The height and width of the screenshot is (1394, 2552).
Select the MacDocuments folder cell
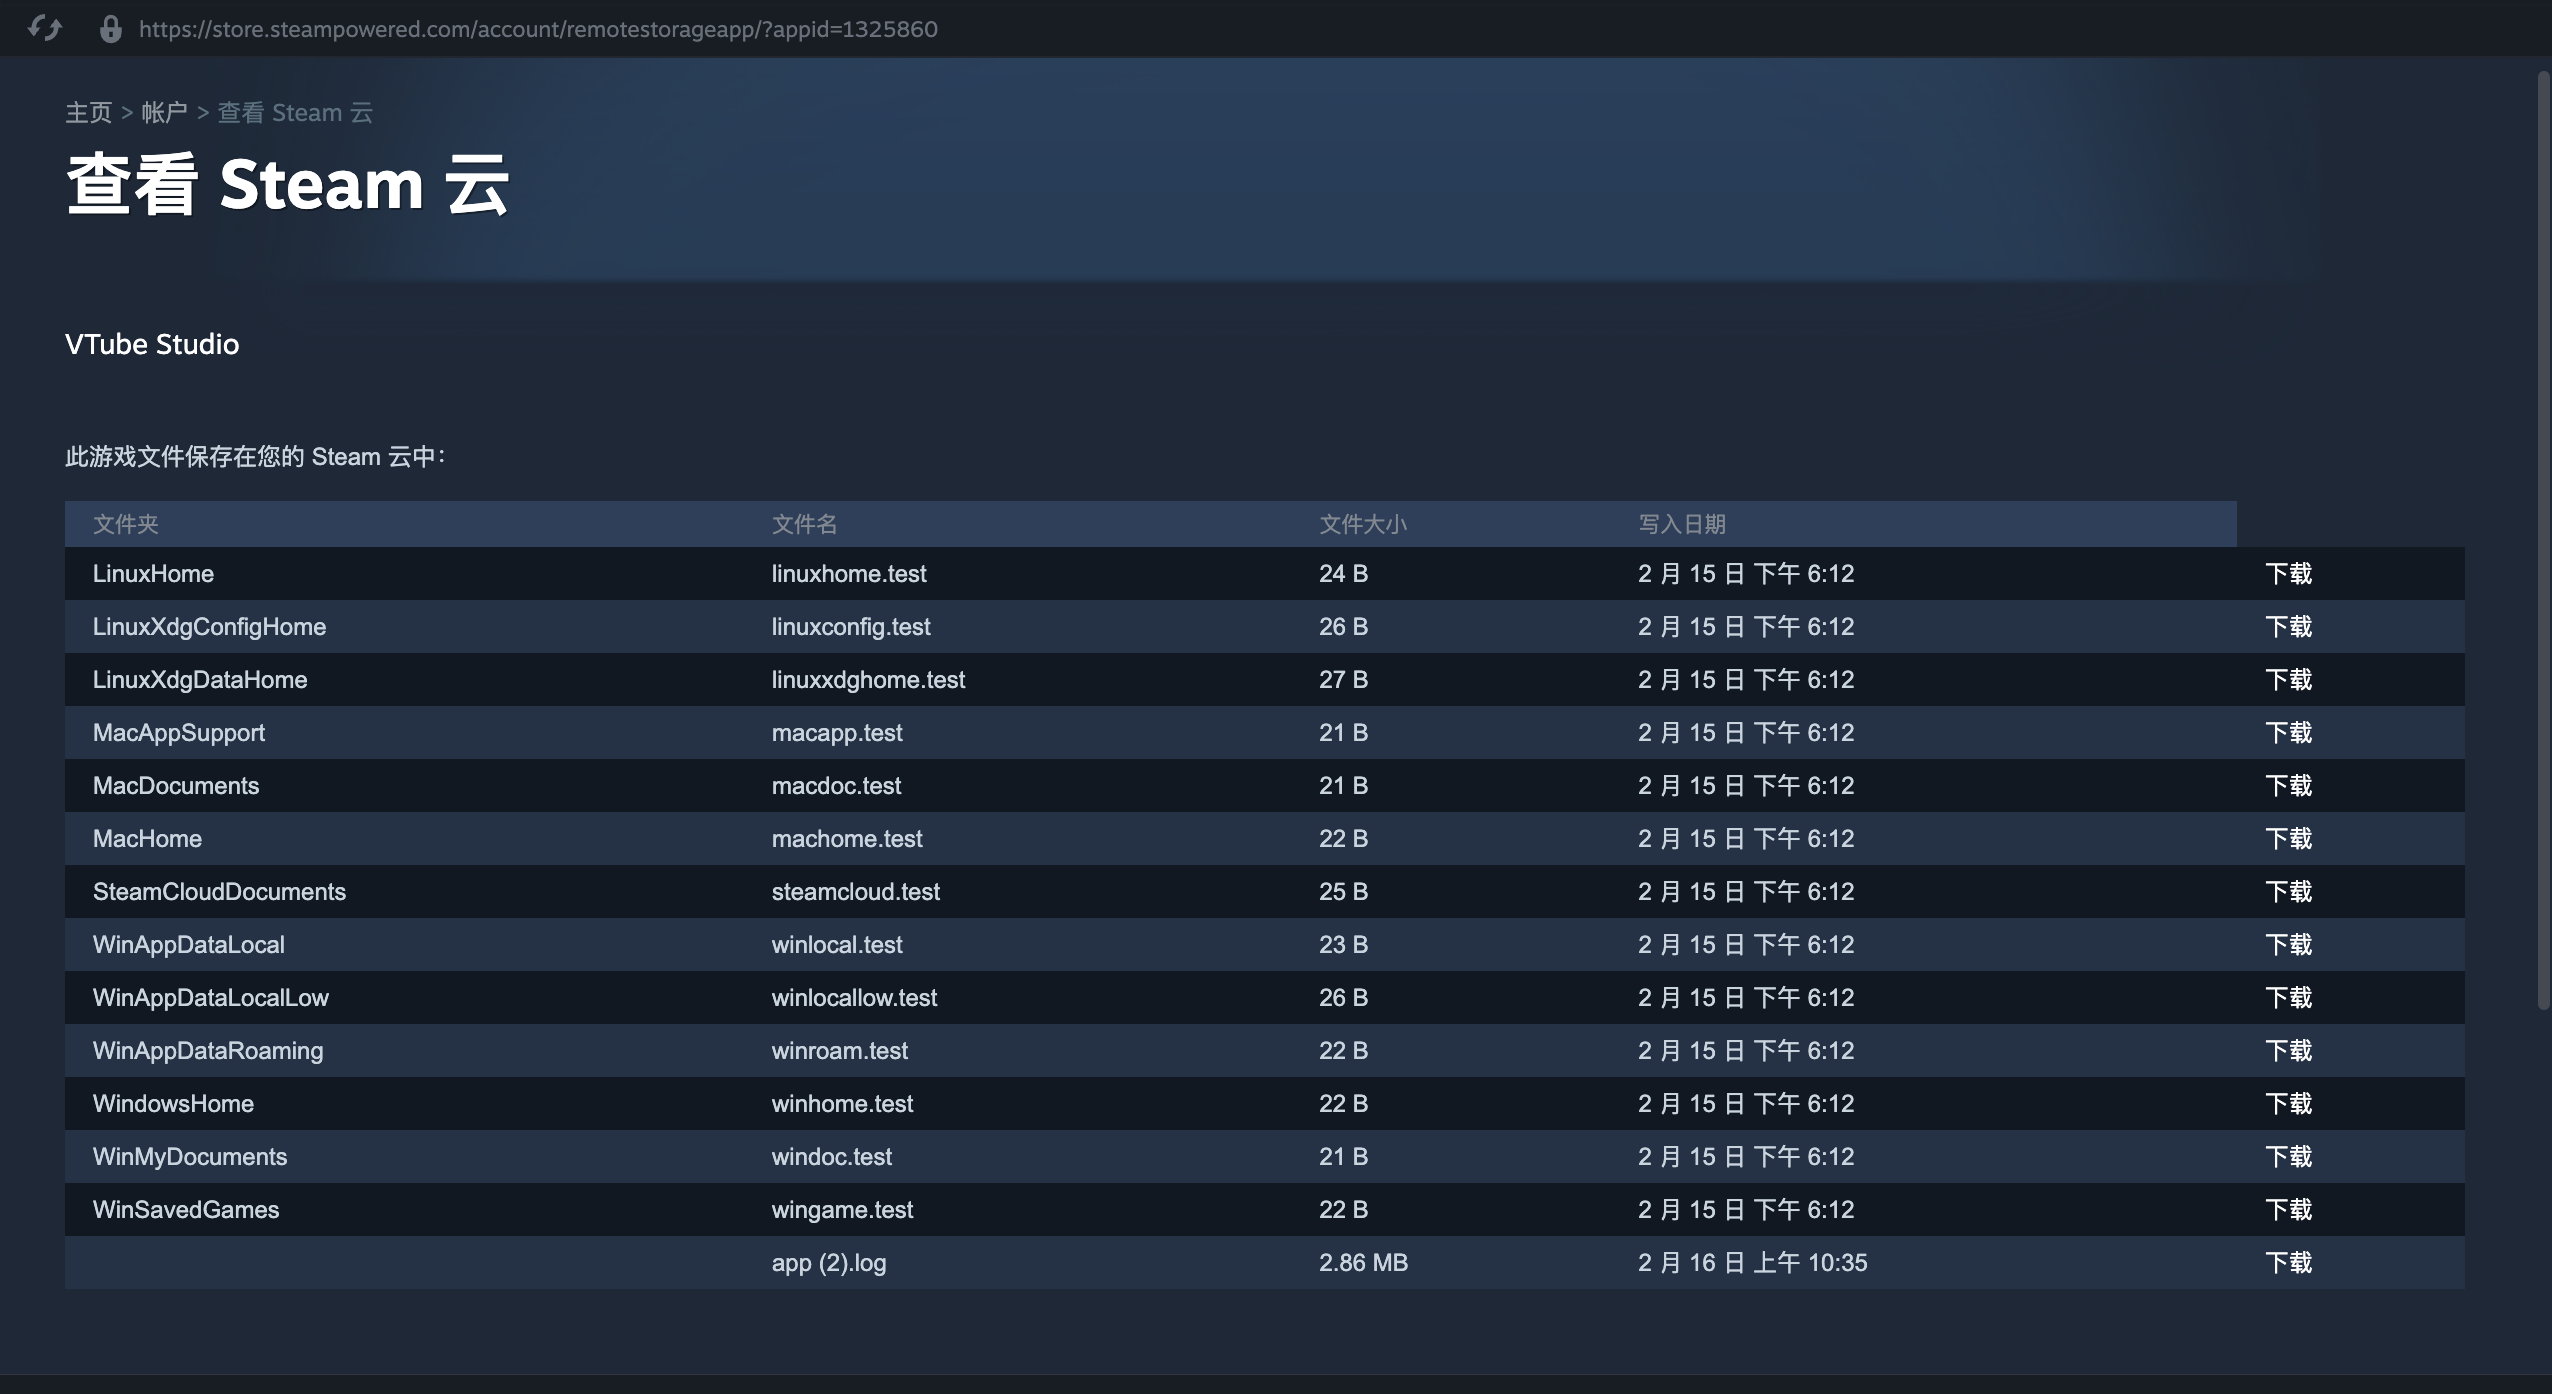(x=176, y=786)
